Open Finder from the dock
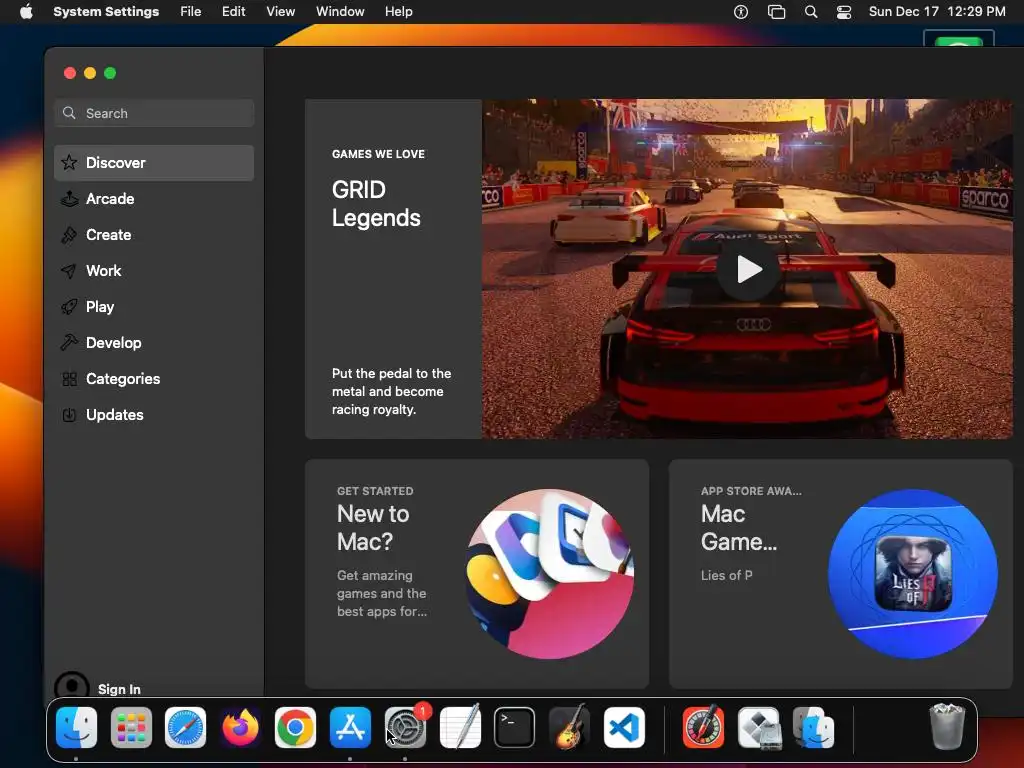Screen dimensions: 1024x768 point(76,727)
